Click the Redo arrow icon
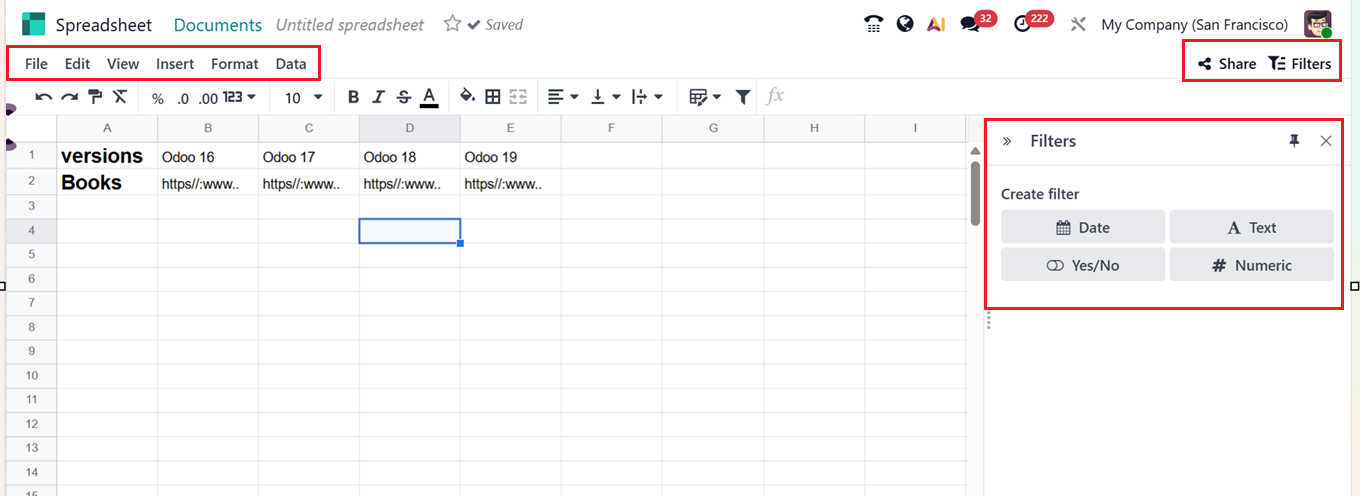Viewport: 1360px width, 496px height. [69, 97]
